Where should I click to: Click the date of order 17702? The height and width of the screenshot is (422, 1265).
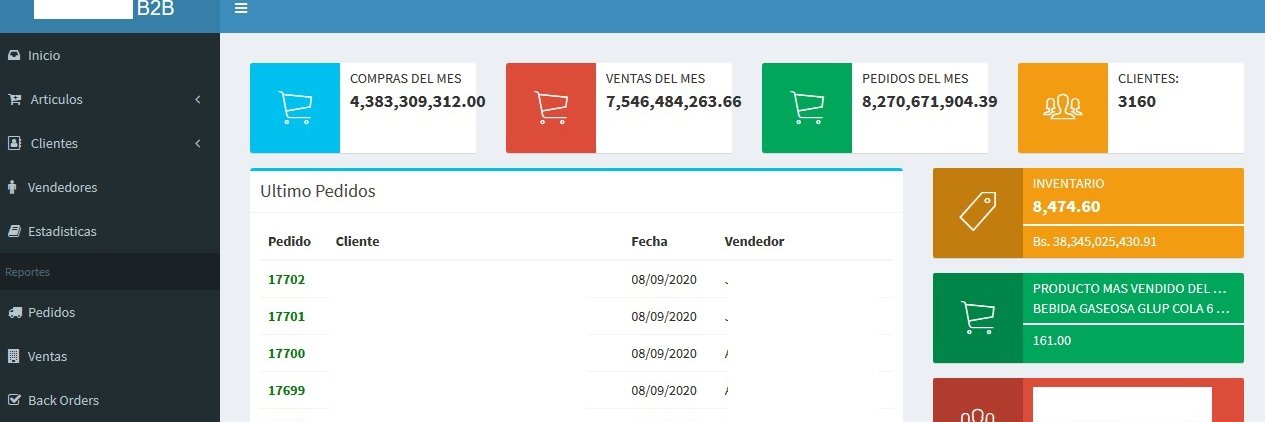coord(664,279)
